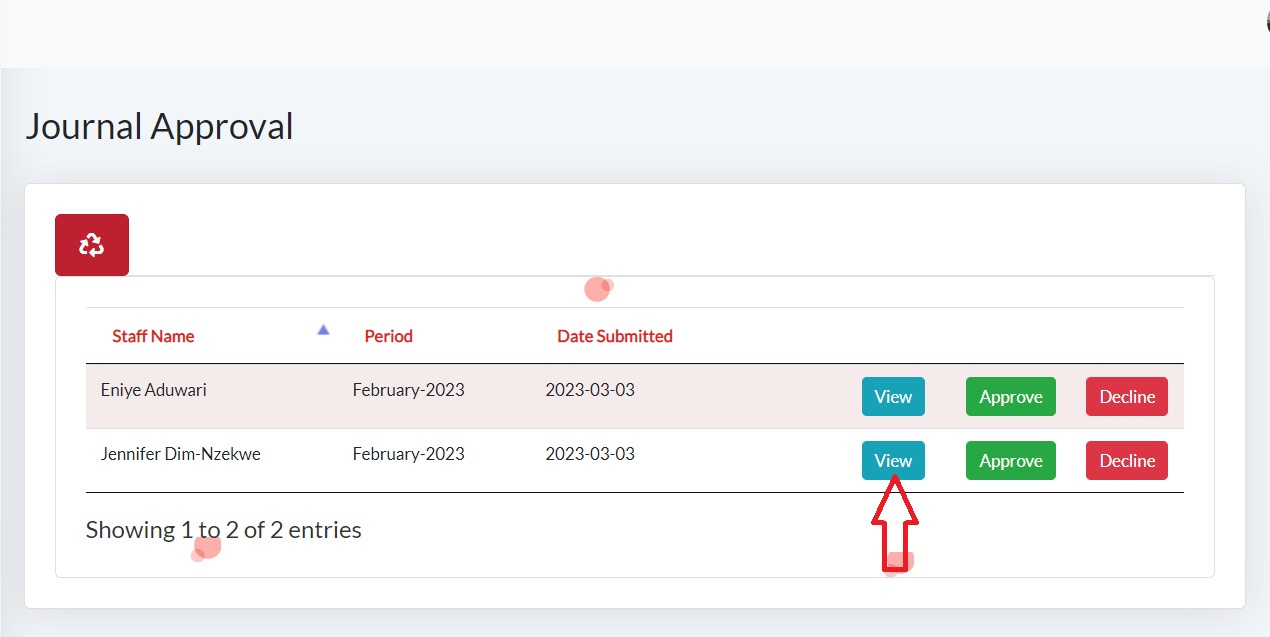Click the blue sort arrow beside Staff Name
This screenshot has width=1270, height=637.
point(323,329)
